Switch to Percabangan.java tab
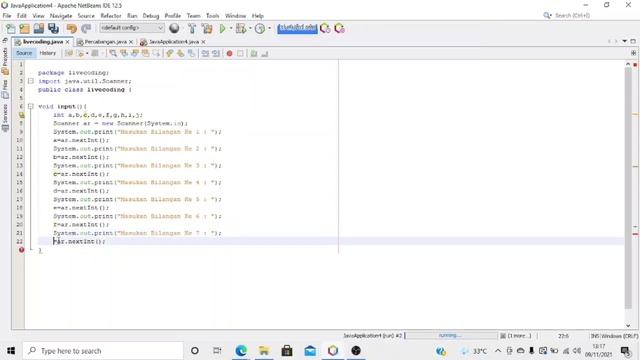This screenshot has width=640, height=360. (105, 42)
